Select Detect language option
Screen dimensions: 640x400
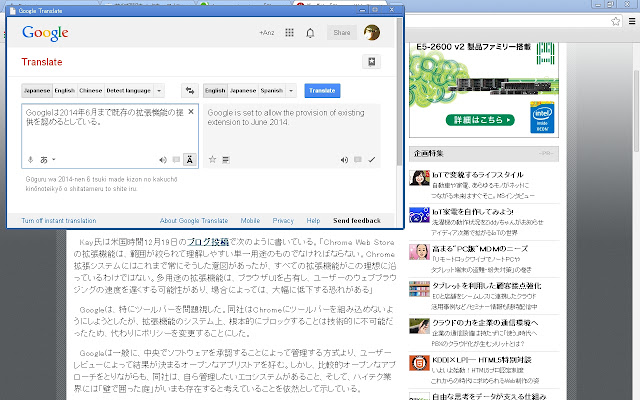click(129, 91)
